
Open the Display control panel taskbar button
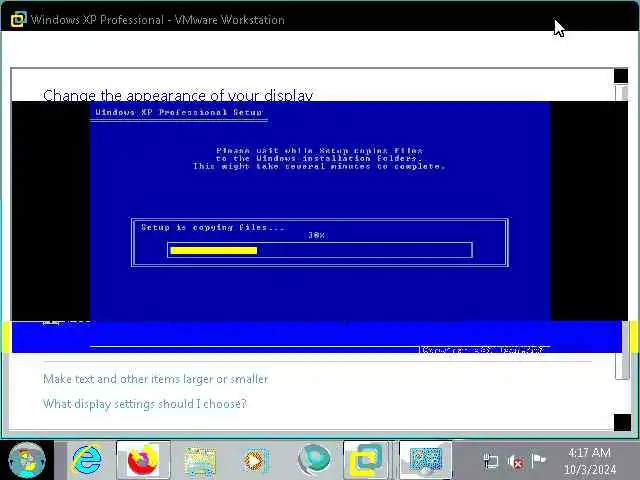[425, 460]
